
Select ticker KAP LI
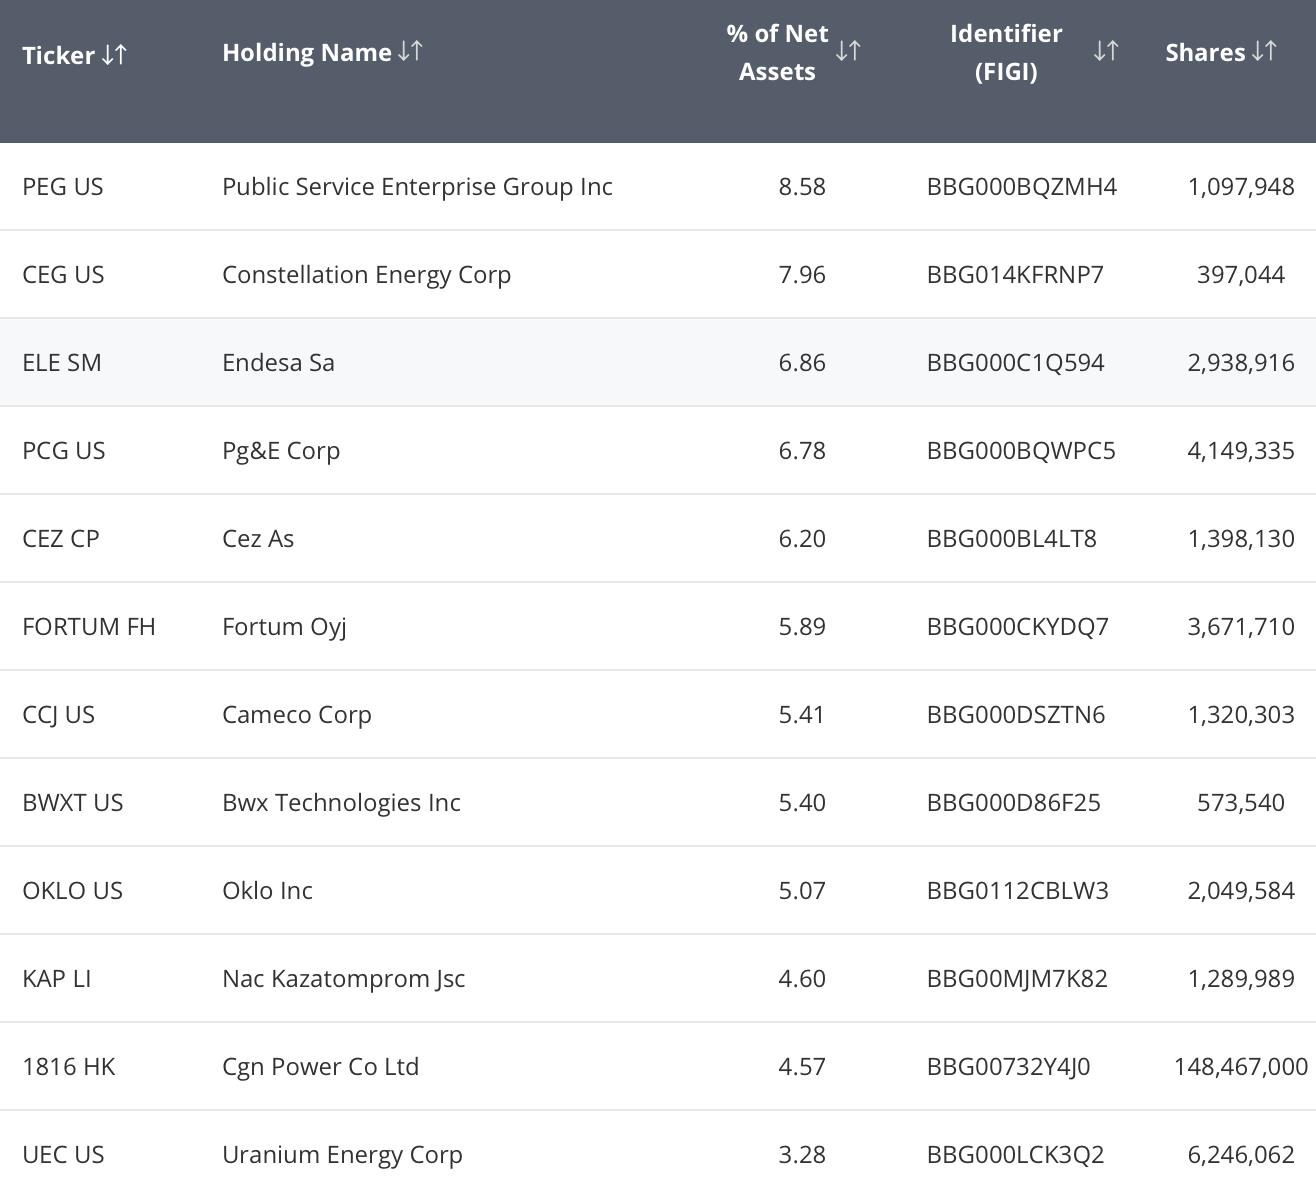pos(57,979)
